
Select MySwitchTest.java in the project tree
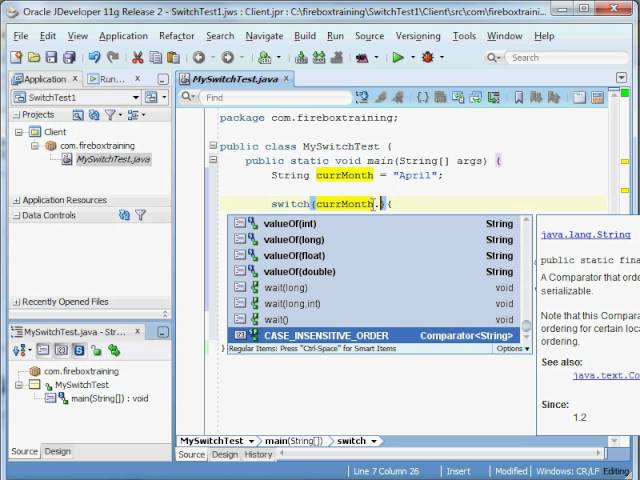(113, 159)
